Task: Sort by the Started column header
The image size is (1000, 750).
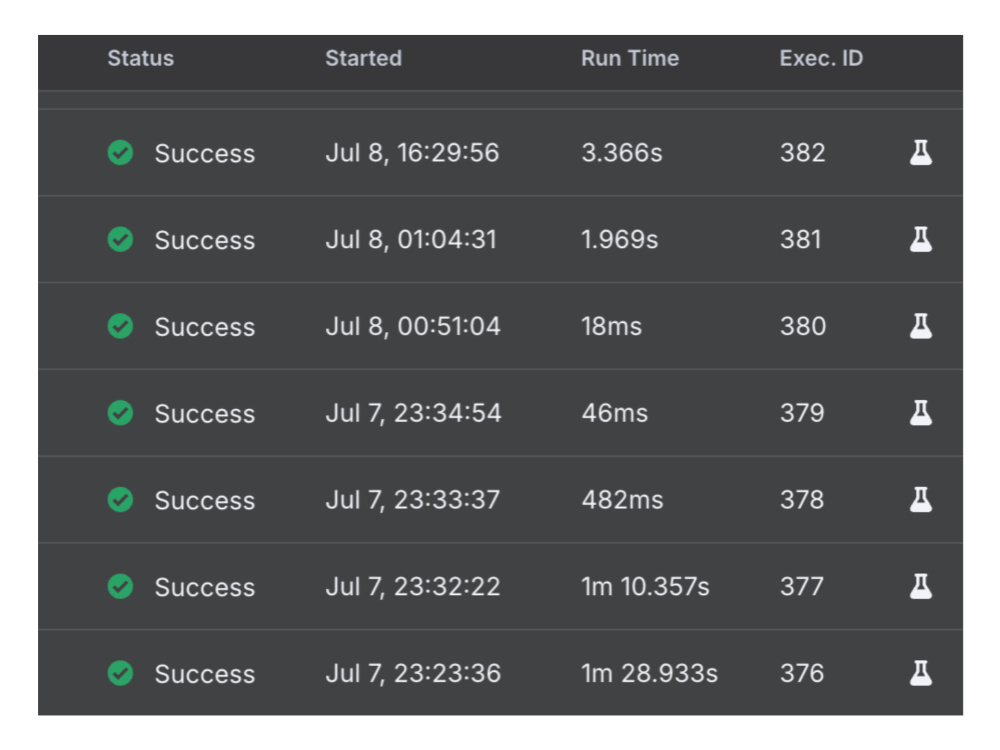Action: click(x=364, y=59)
